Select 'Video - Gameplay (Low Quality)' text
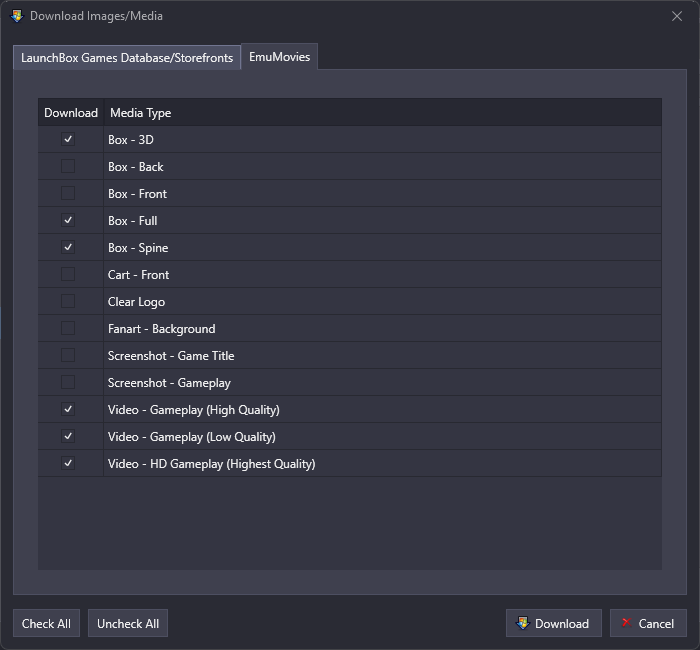 click(192, 437)
